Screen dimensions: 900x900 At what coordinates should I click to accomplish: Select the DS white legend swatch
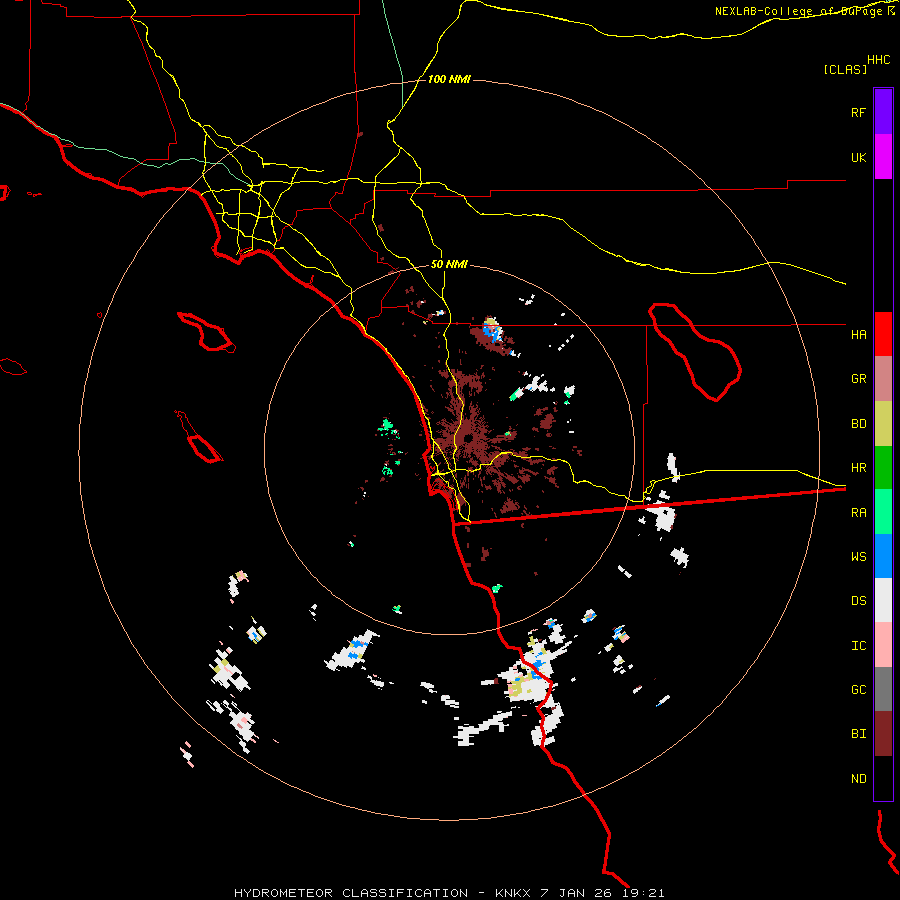(883, 600)
